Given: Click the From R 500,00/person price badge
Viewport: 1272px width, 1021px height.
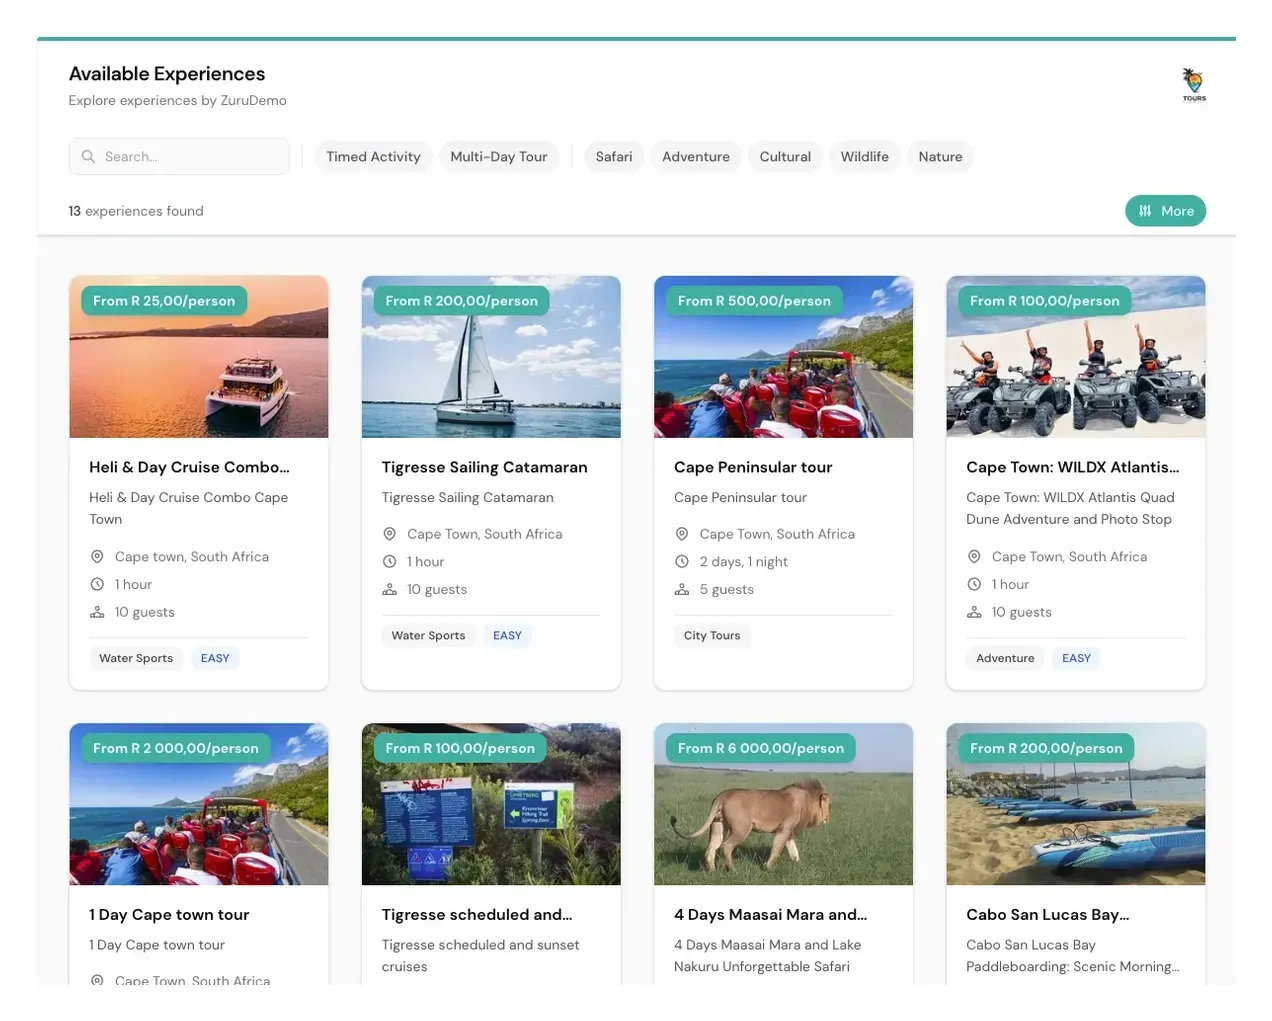Looking at the screenshot, I should click(x=754, y=301).
